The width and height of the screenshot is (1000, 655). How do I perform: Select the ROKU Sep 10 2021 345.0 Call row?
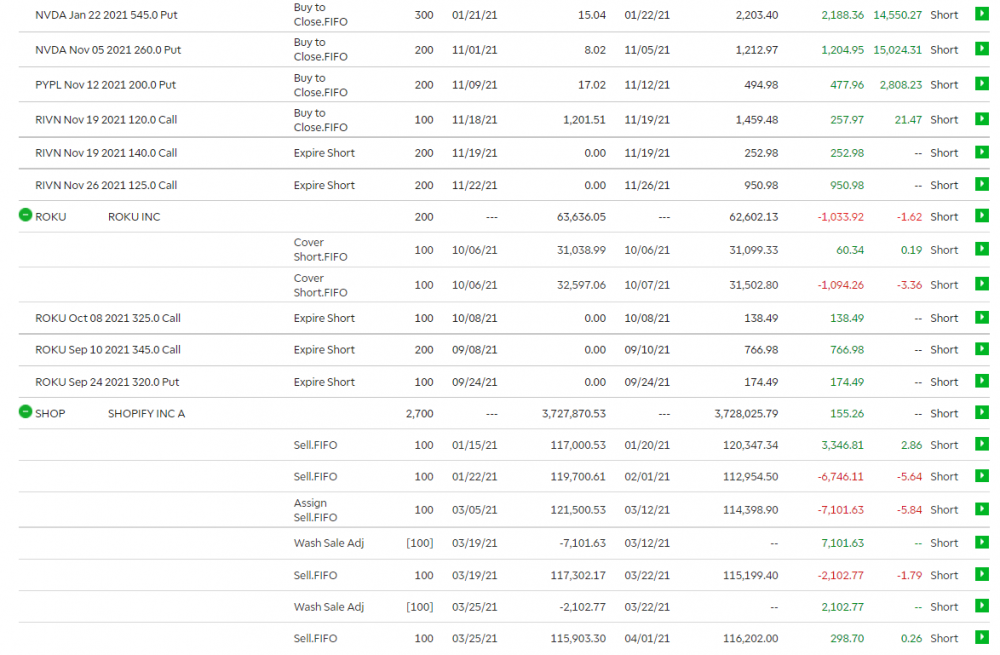click(x=108, y=350)
